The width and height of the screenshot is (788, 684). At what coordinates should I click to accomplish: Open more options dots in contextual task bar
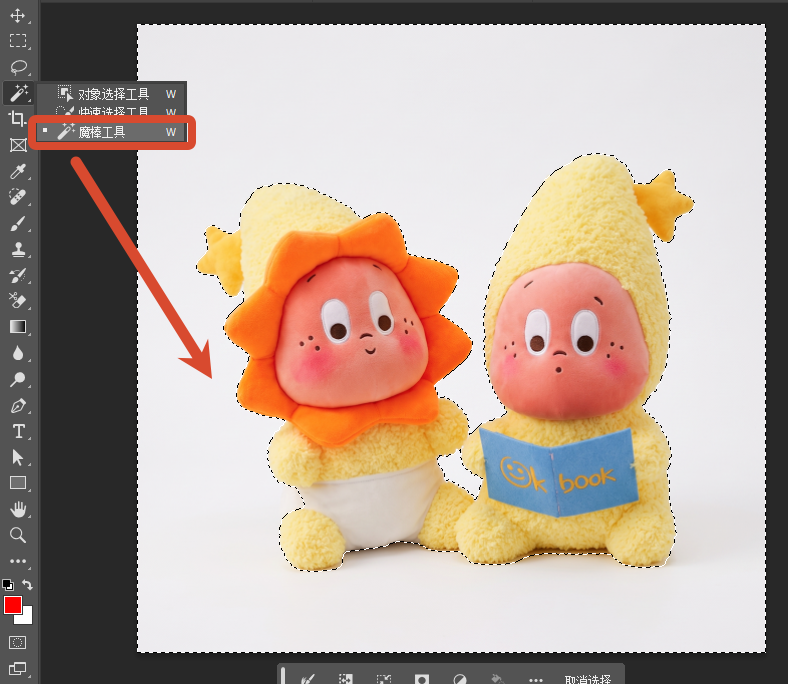[x=536, y=679]
